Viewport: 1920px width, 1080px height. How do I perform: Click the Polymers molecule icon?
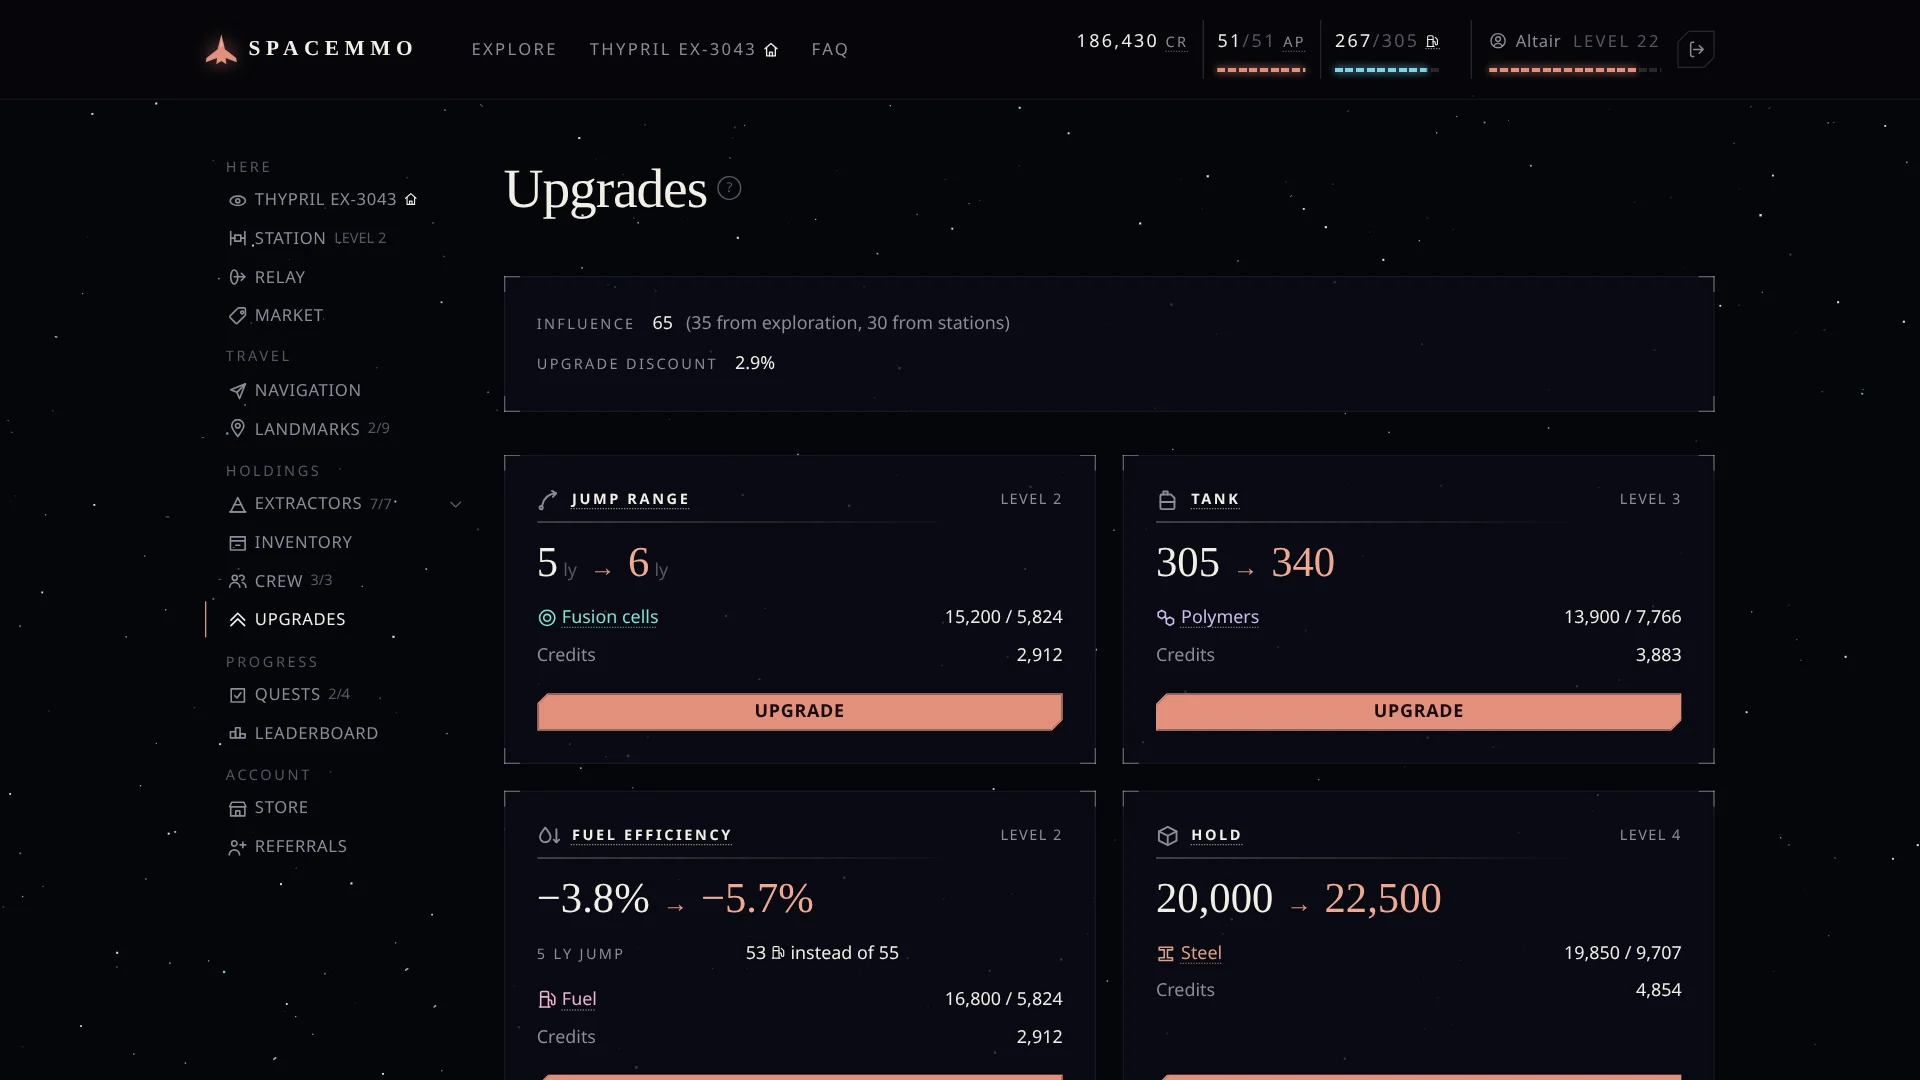pyautogui.click(x=1166, y=618)
